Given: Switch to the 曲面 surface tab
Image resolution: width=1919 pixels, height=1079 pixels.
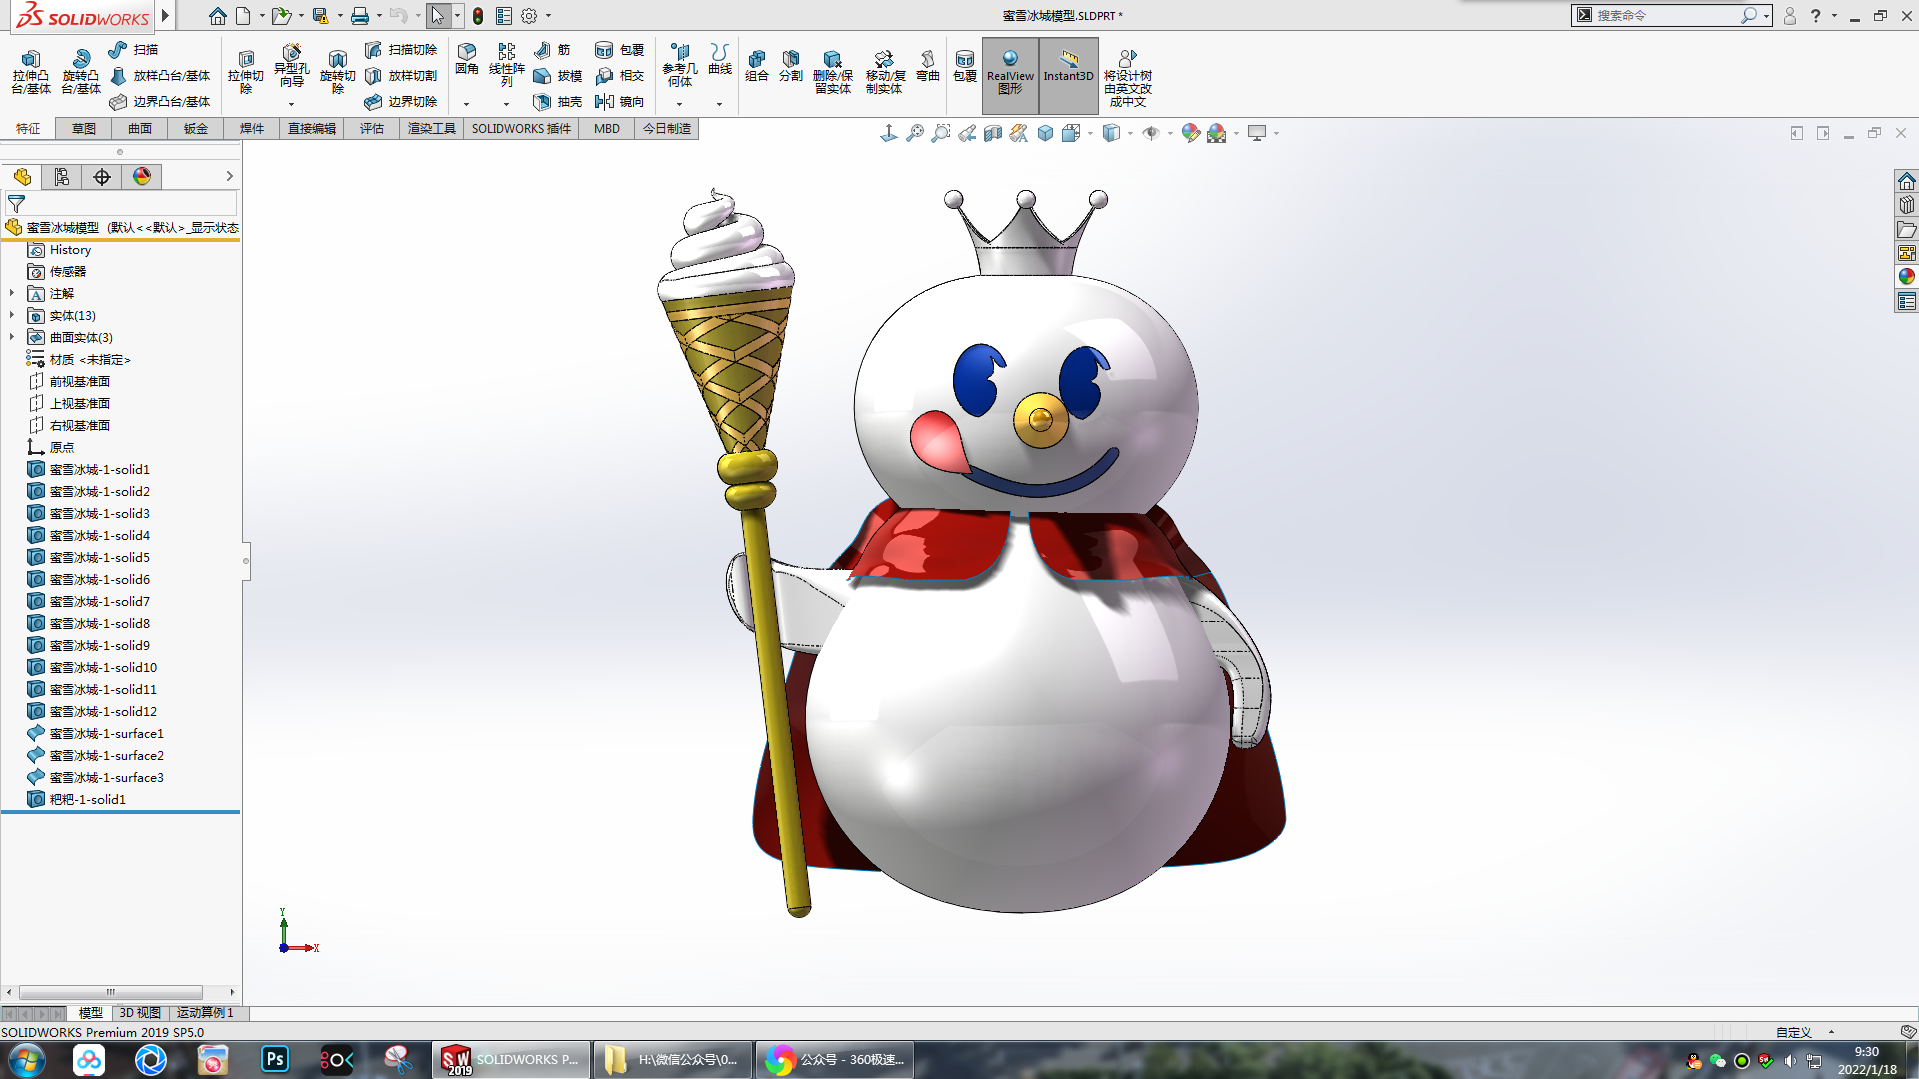Looking at the screenshot, I should pos(140,129).
